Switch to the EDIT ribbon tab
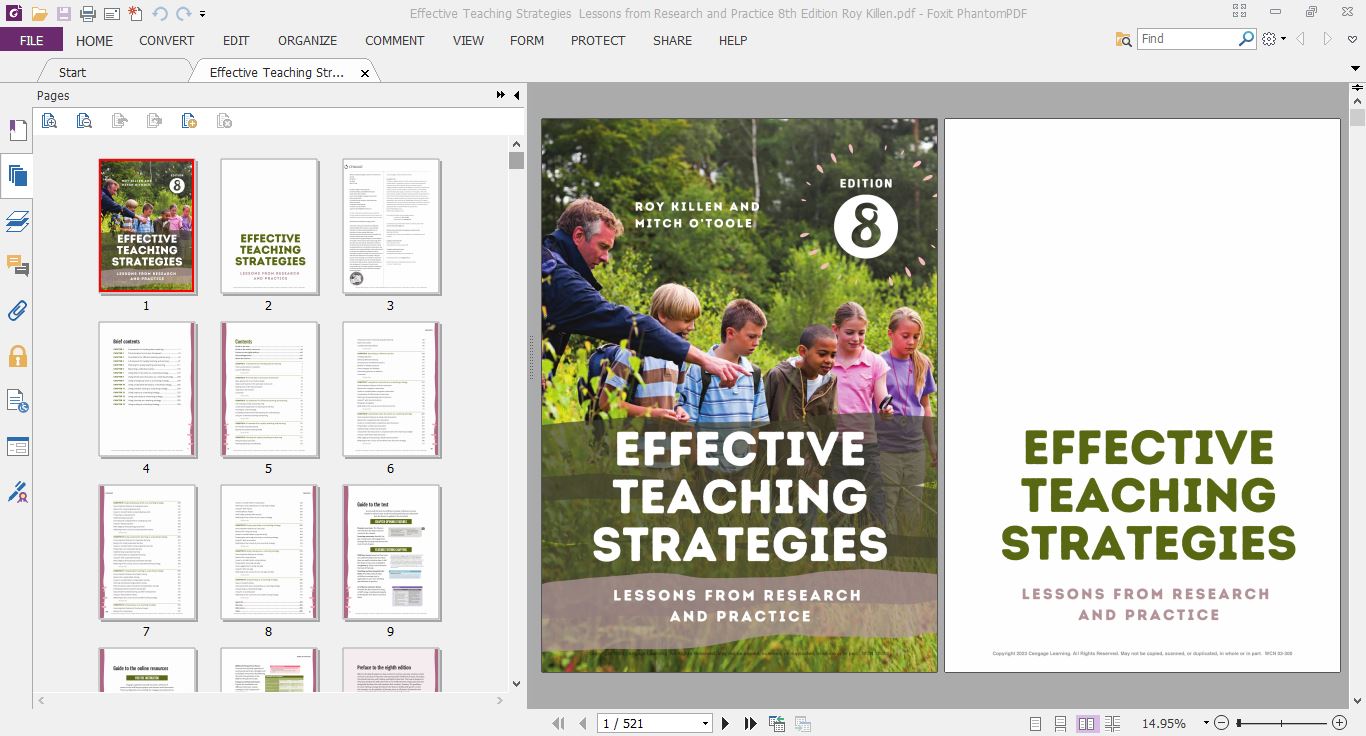This screenshot has width=1366, height=736. 236,41
